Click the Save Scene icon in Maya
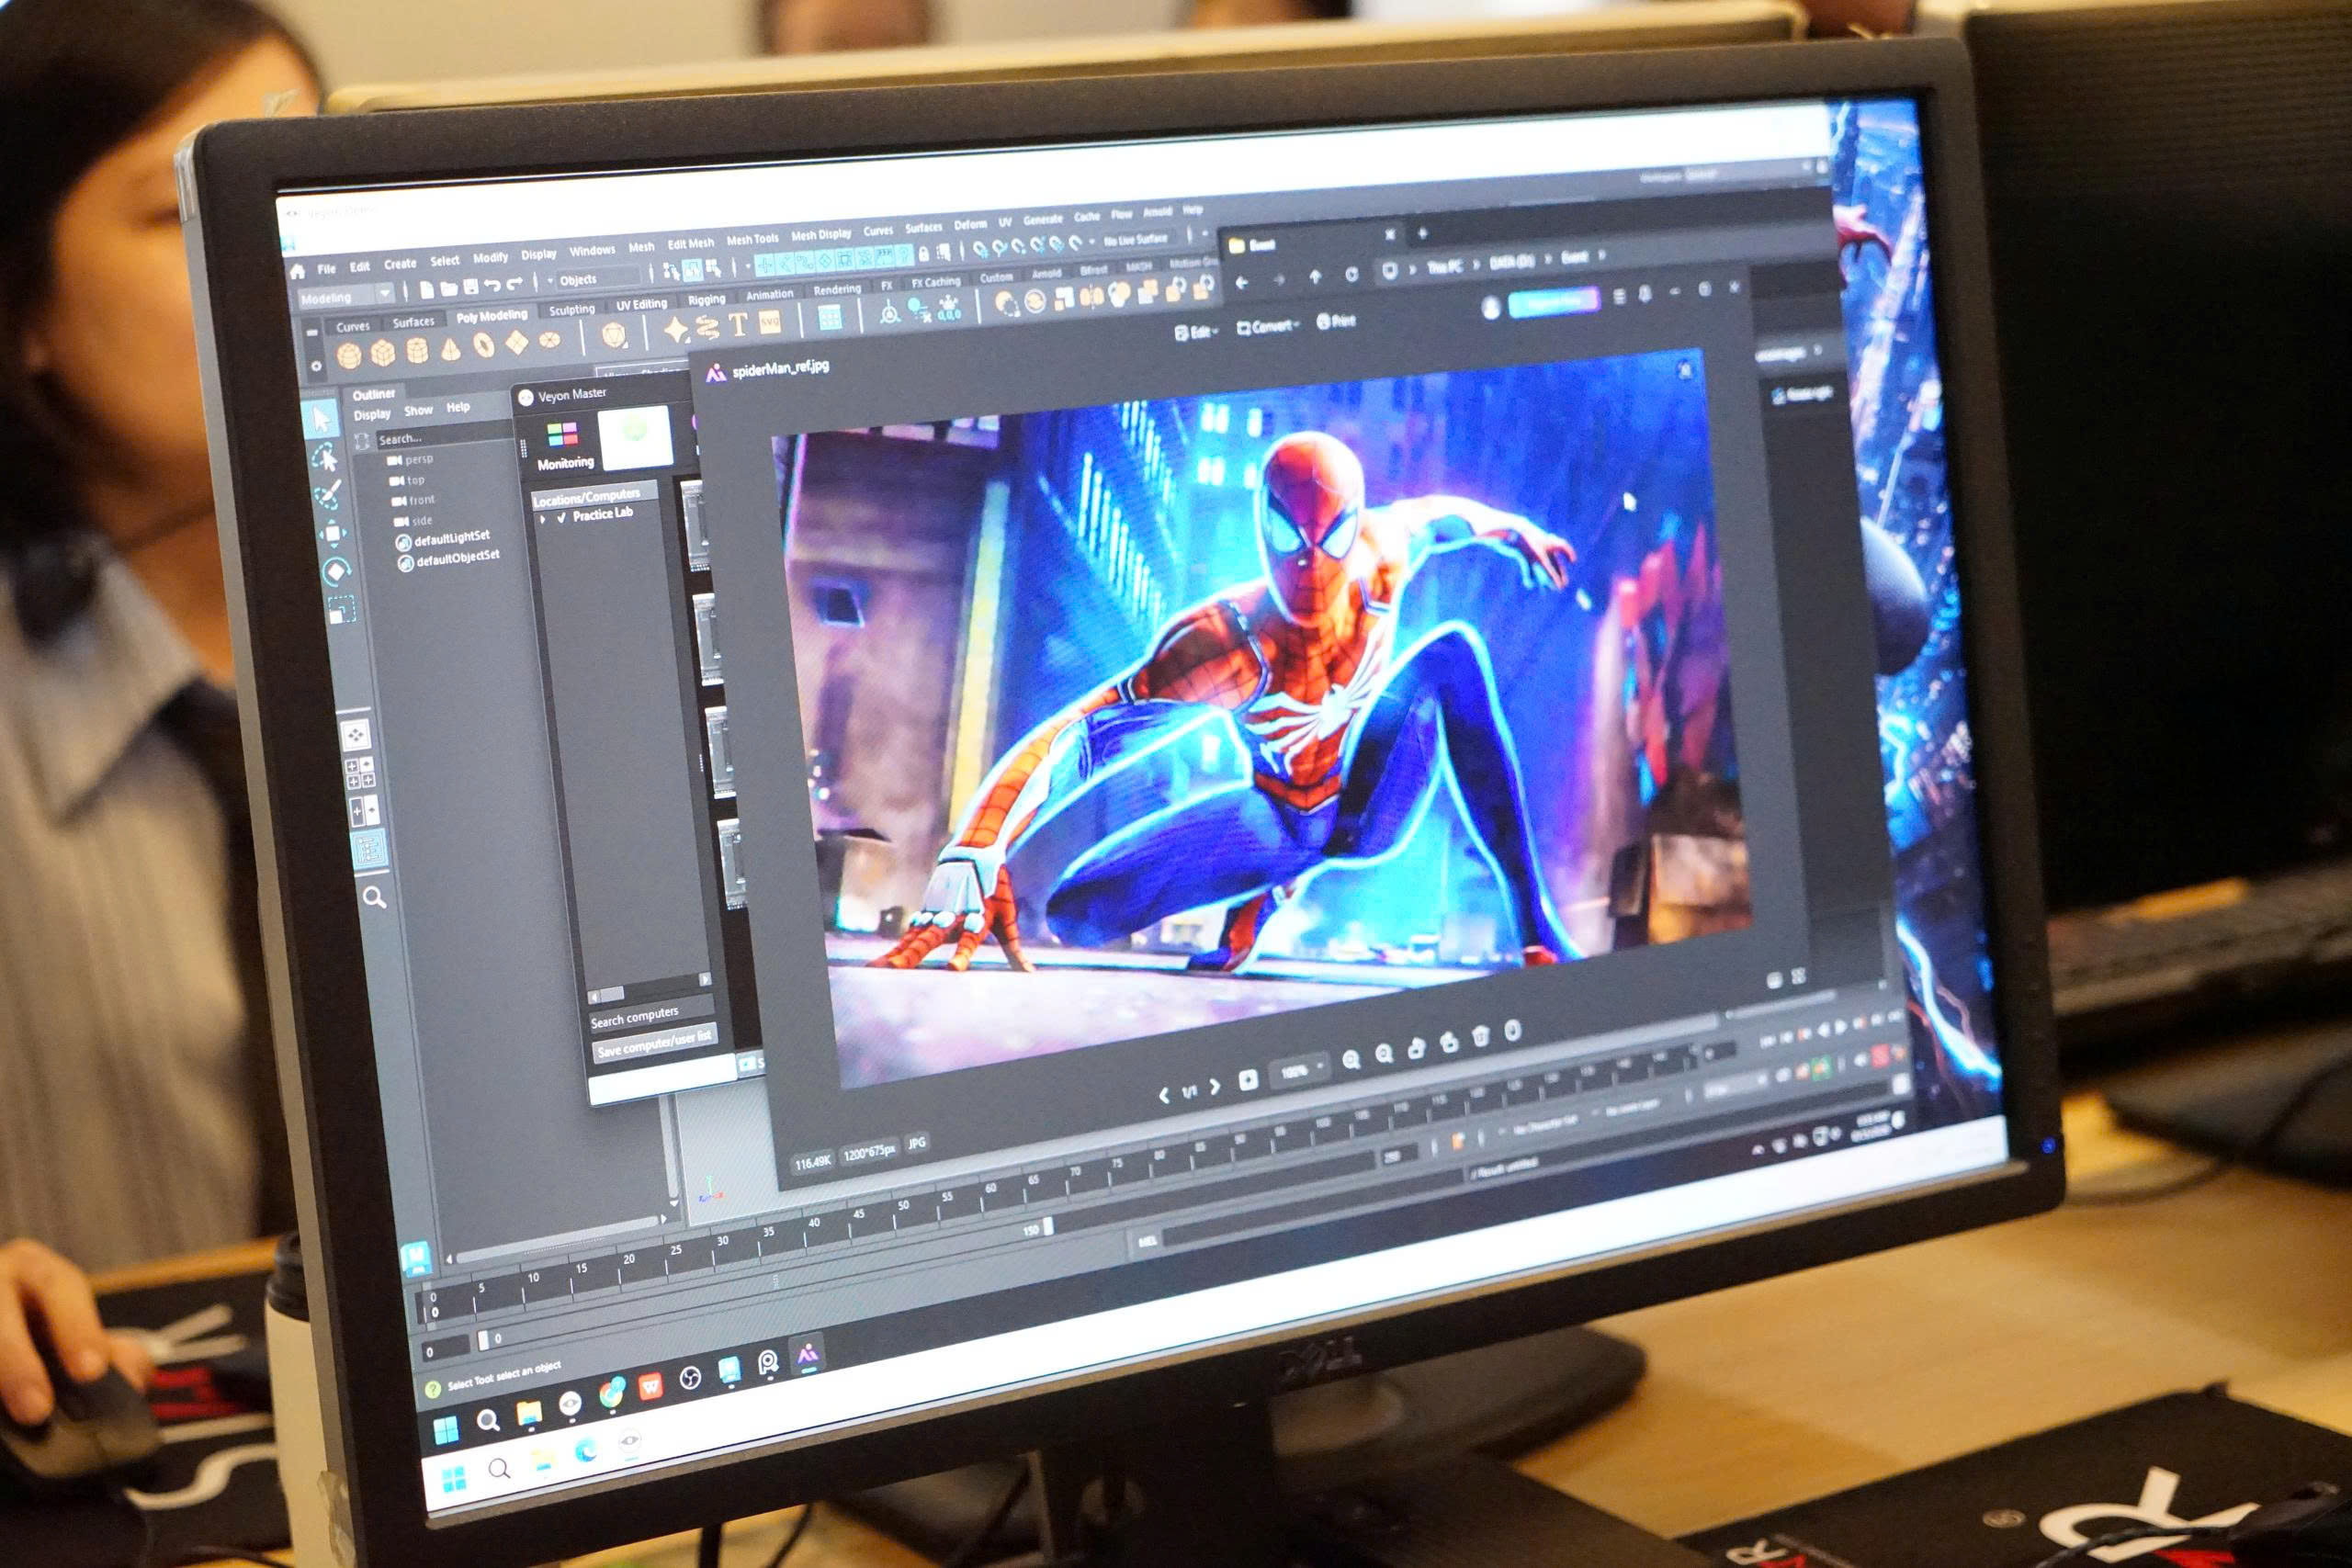 pyautogui.click(x=470, y=287)
